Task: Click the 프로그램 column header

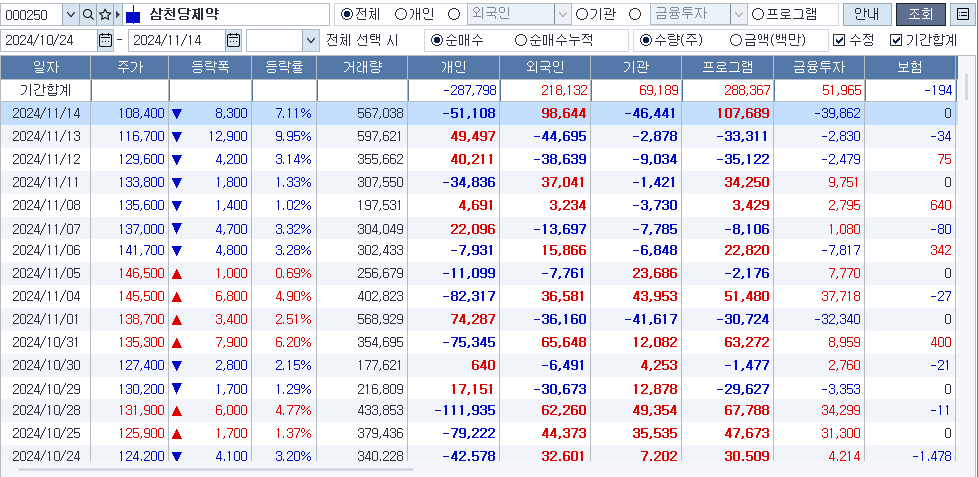Action: (x=727, y=67)
